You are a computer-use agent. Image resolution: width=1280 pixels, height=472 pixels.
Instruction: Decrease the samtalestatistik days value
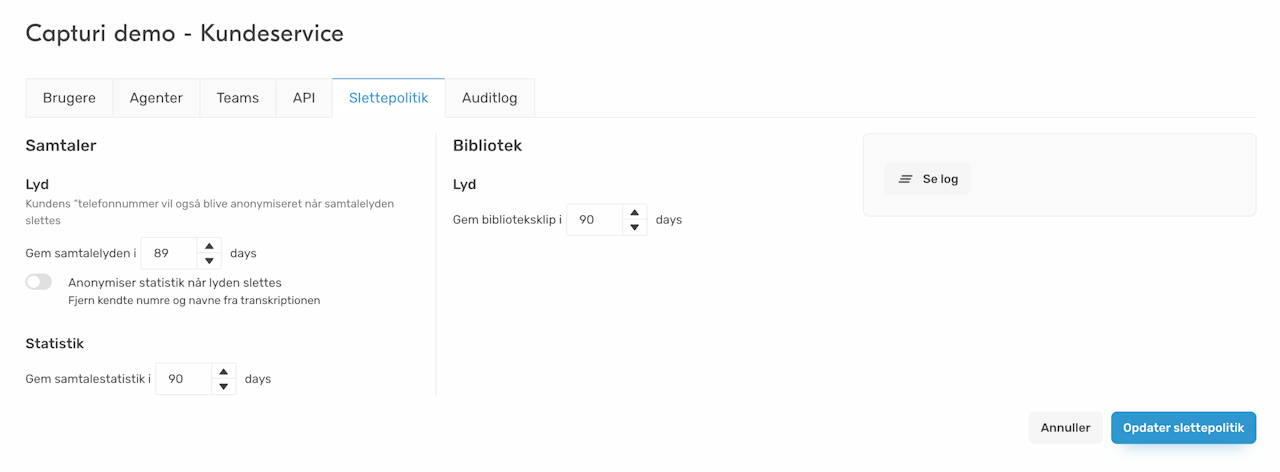[224, 387]
